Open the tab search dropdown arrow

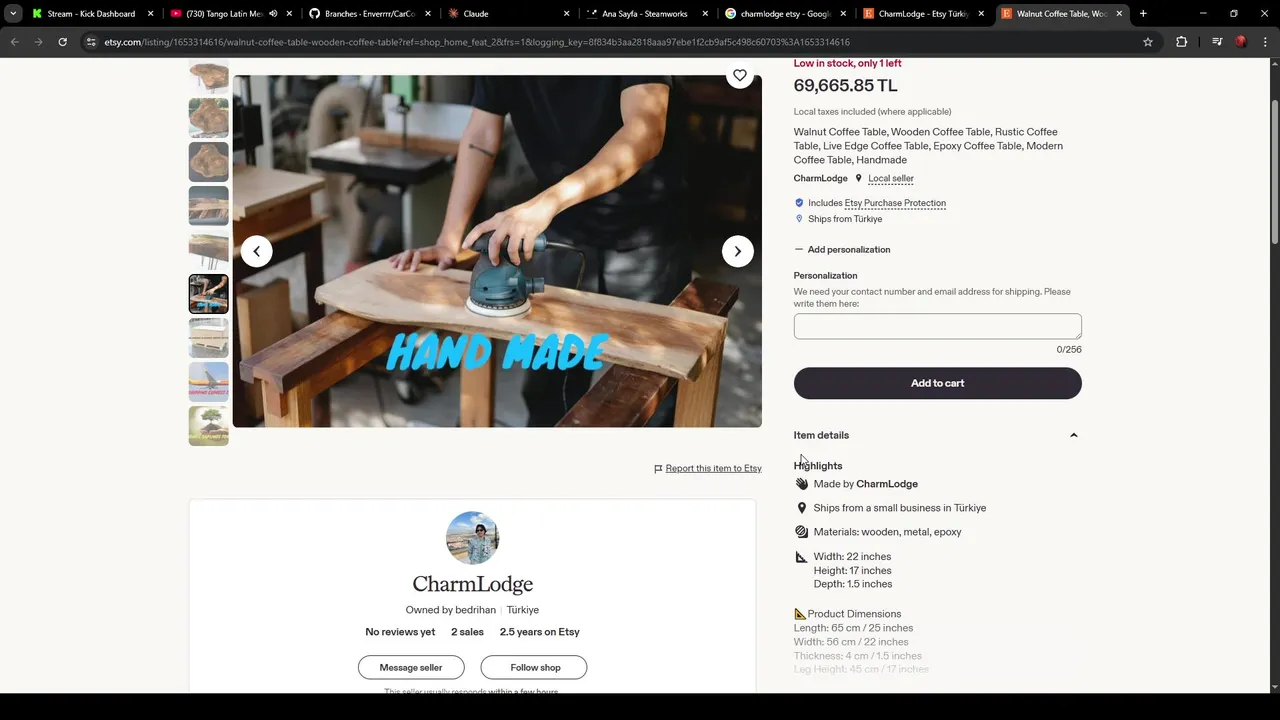[x=13, y=13]
